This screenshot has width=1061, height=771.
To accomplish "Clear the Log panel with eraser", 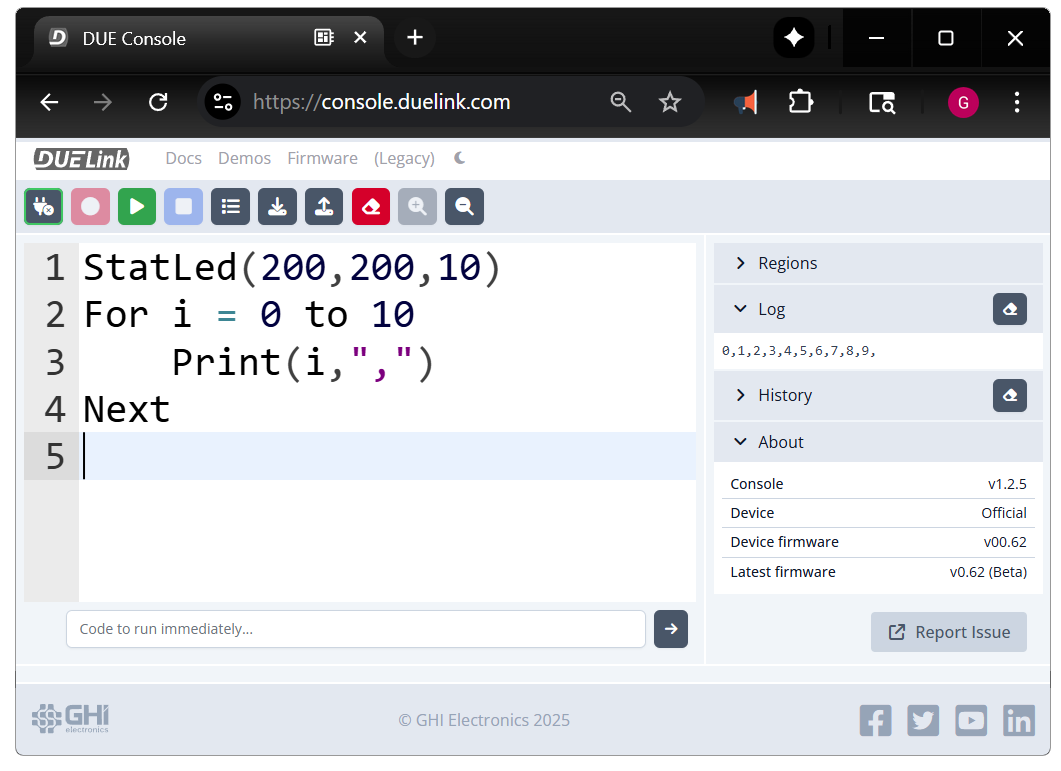I will pos(1009,309).
